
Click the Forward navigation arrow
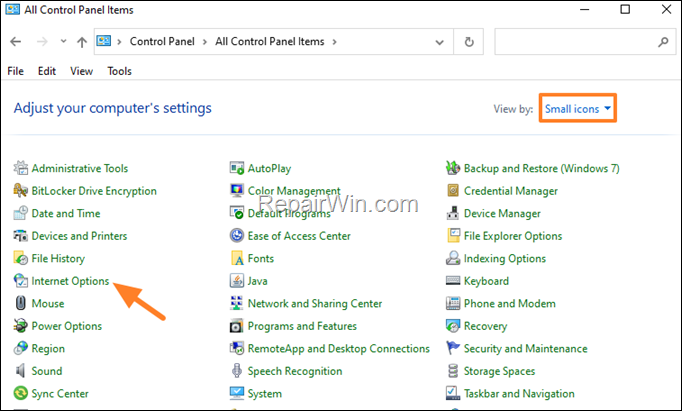coord(42,41)
